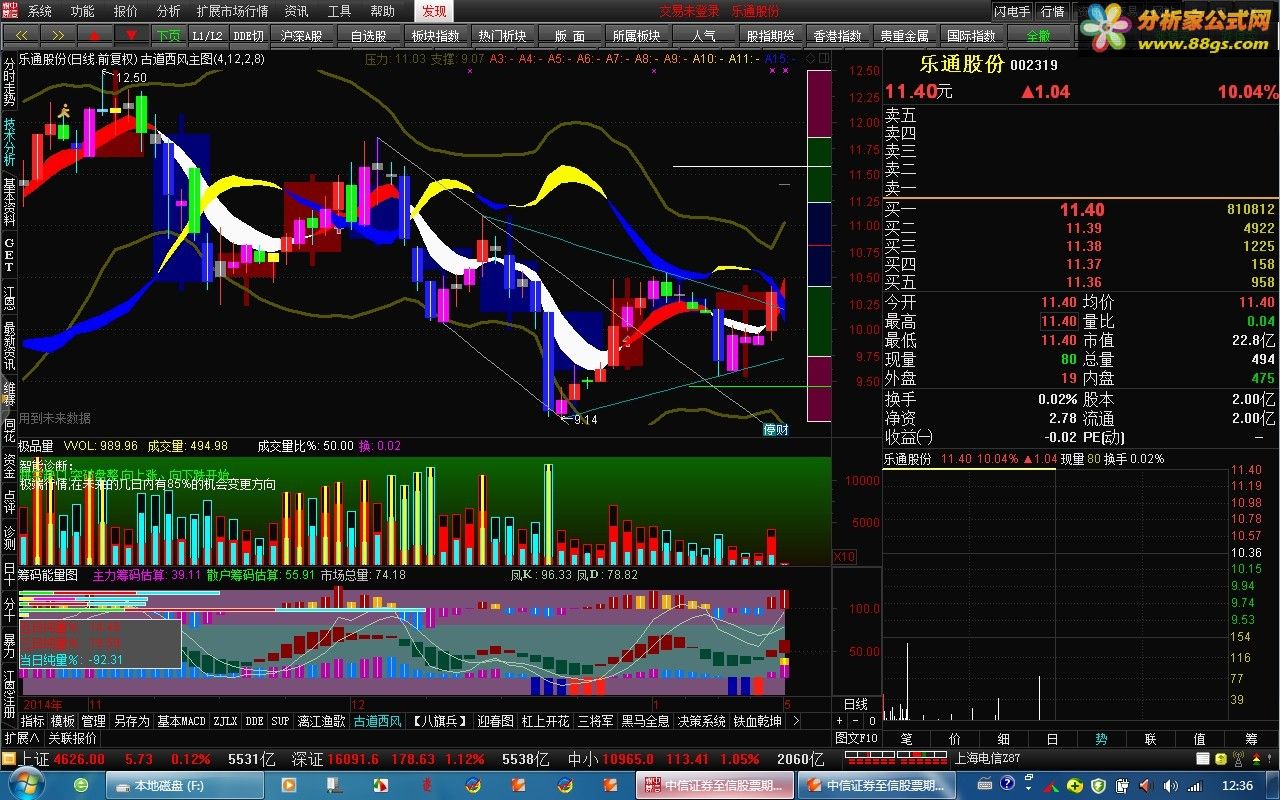This screenshot has width=1280, height=800.
Task: Select the 【八旗兵】 indicator tab
Action: click(440, 721)
